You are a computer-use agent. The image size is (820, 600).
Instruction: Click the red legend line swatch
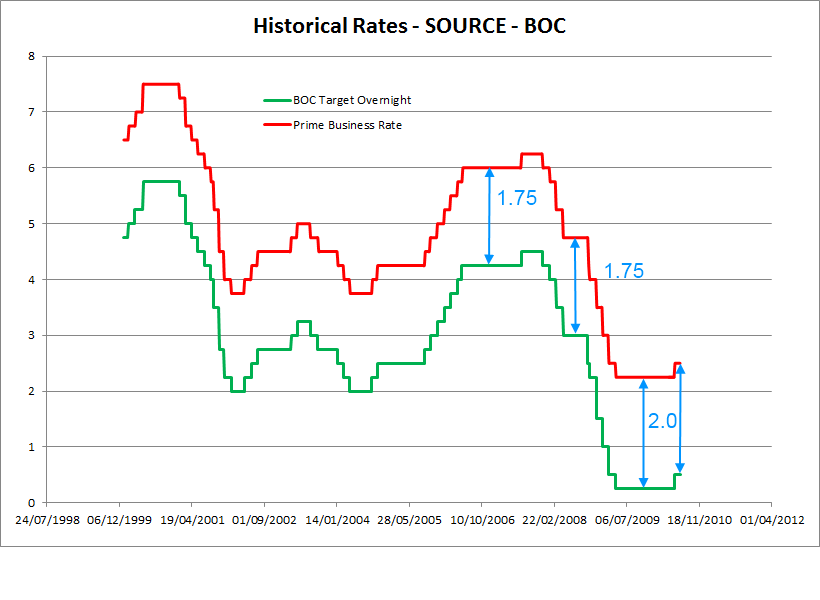[277, 124]
